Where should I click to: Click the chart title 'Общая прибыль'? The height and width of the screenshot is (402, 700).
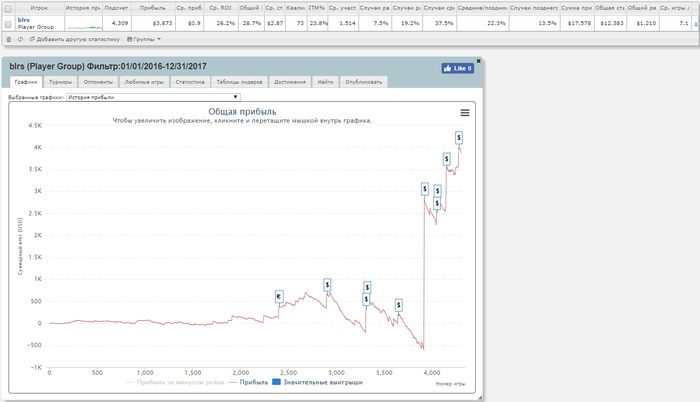tap(242, 112)
